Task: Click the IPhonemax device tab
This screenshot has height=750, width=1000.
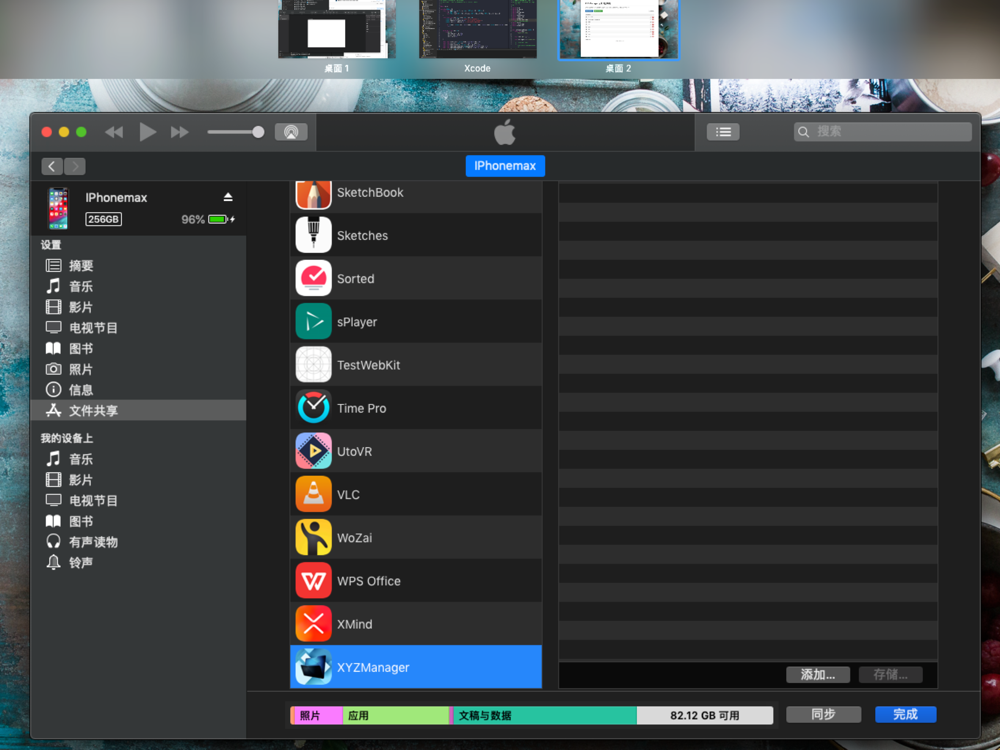Action: (x=505, y=166)
